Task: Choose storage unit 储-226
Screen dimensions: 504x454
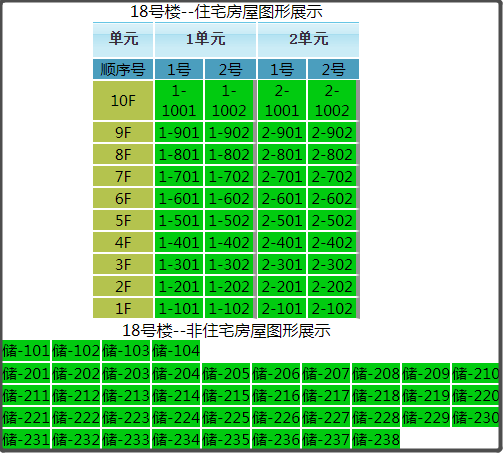Action: point(276,417)
